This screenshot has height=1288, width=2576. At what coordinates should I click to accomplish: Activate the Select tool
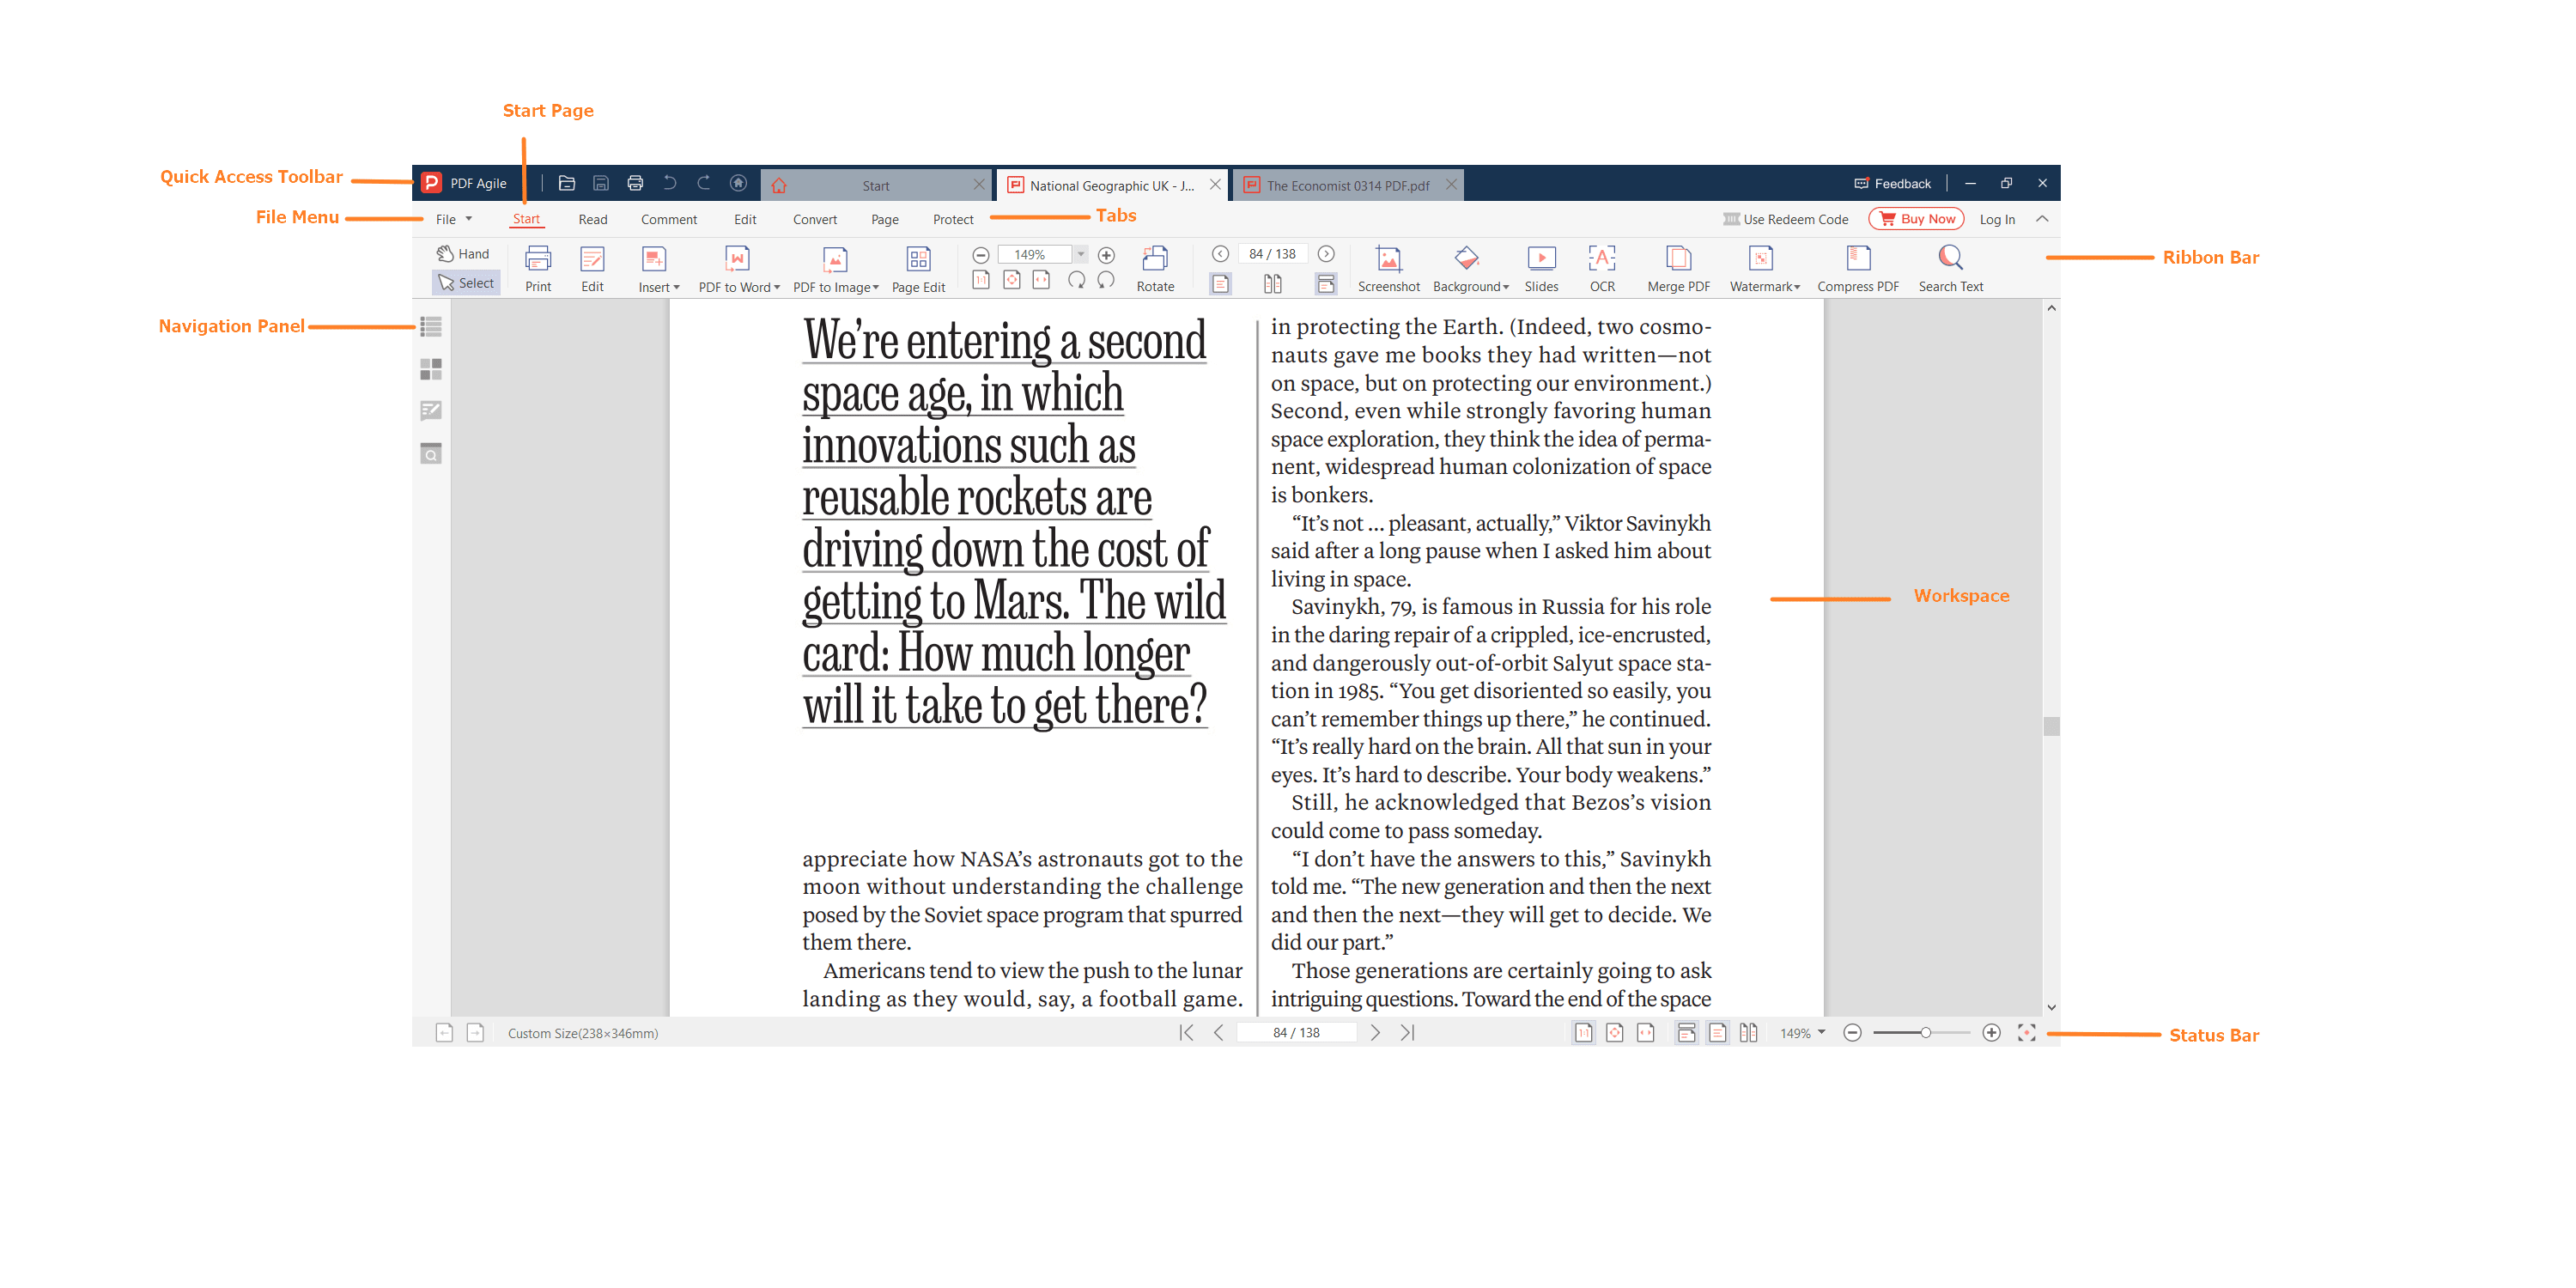coord(466,283)
